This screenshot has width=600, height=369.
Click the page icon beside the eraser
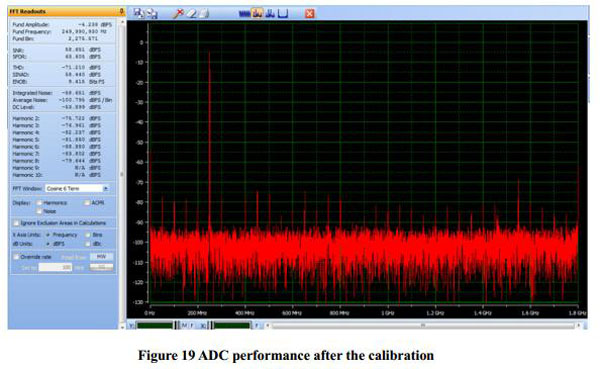204,14
